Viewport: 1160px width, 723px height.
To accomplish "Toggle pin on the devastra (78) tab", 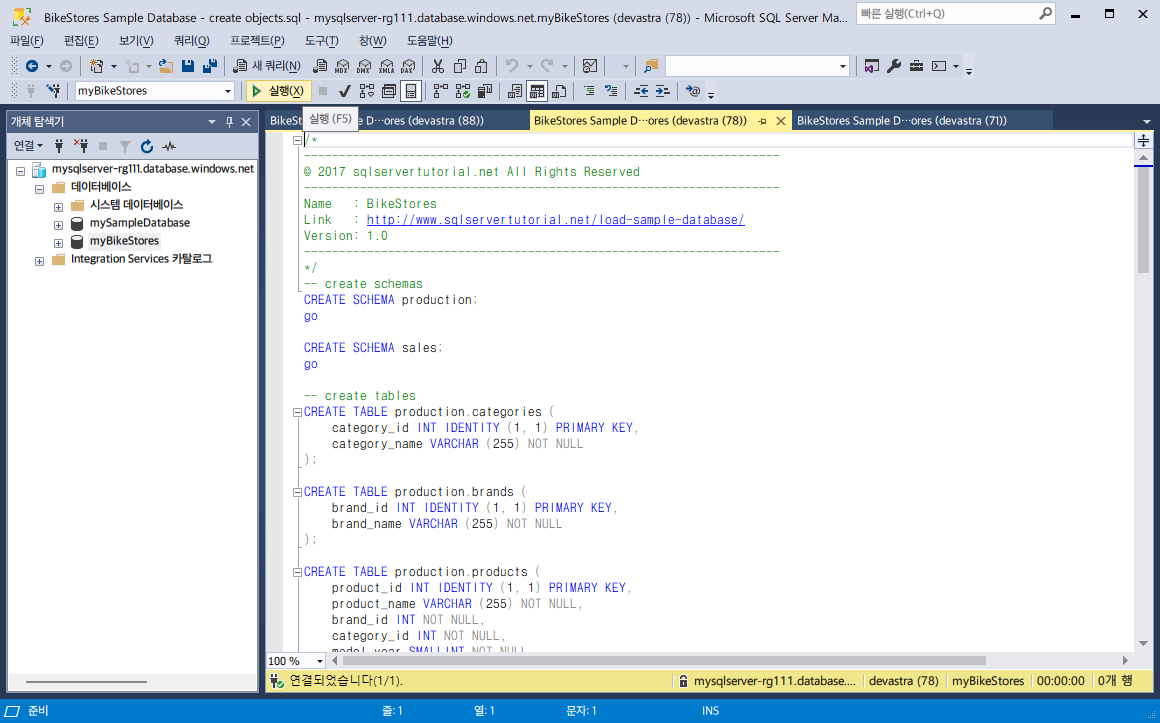I will coord(763,121).
